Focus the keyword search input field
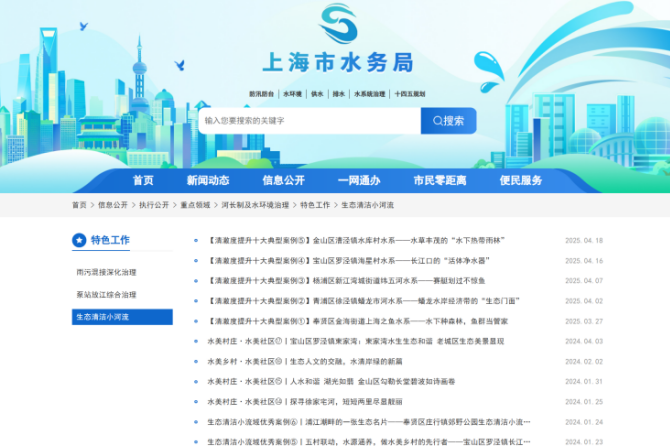Screen dimensions: 670x446 308,121
